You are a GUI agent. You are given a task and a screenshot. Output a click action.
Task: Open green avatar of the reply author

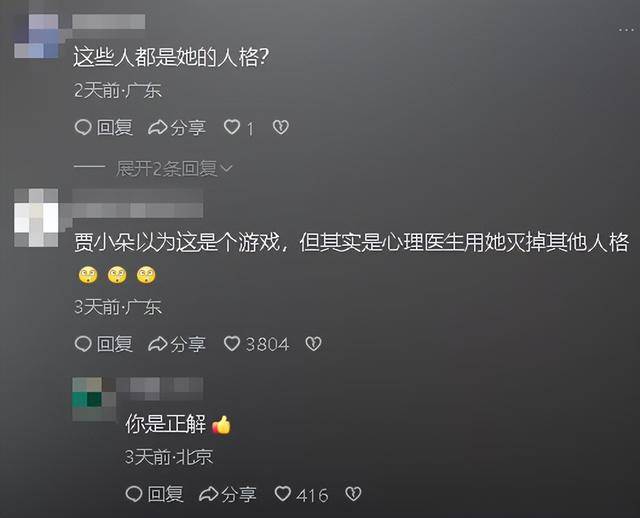(x=94, y=399)
